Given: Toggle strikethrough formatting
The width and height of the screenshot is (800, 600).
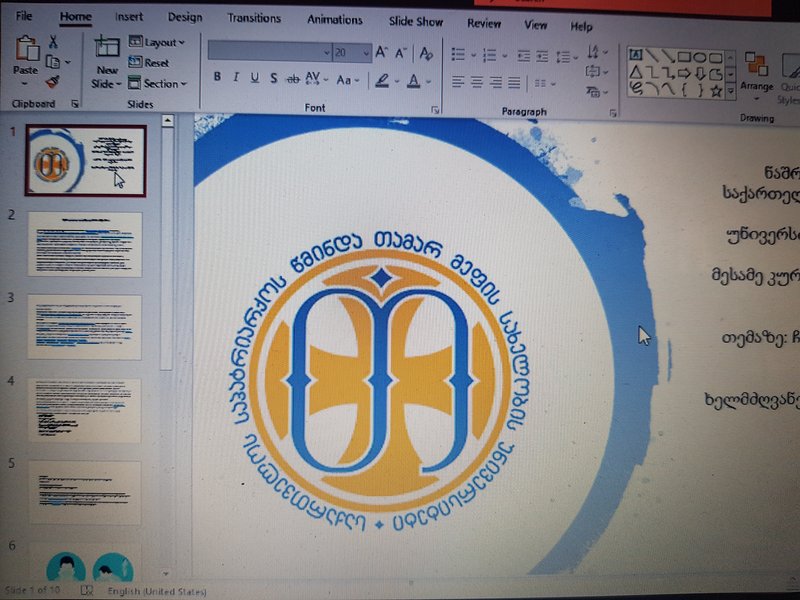Looking at the screenshot, I should click(293, 79).
